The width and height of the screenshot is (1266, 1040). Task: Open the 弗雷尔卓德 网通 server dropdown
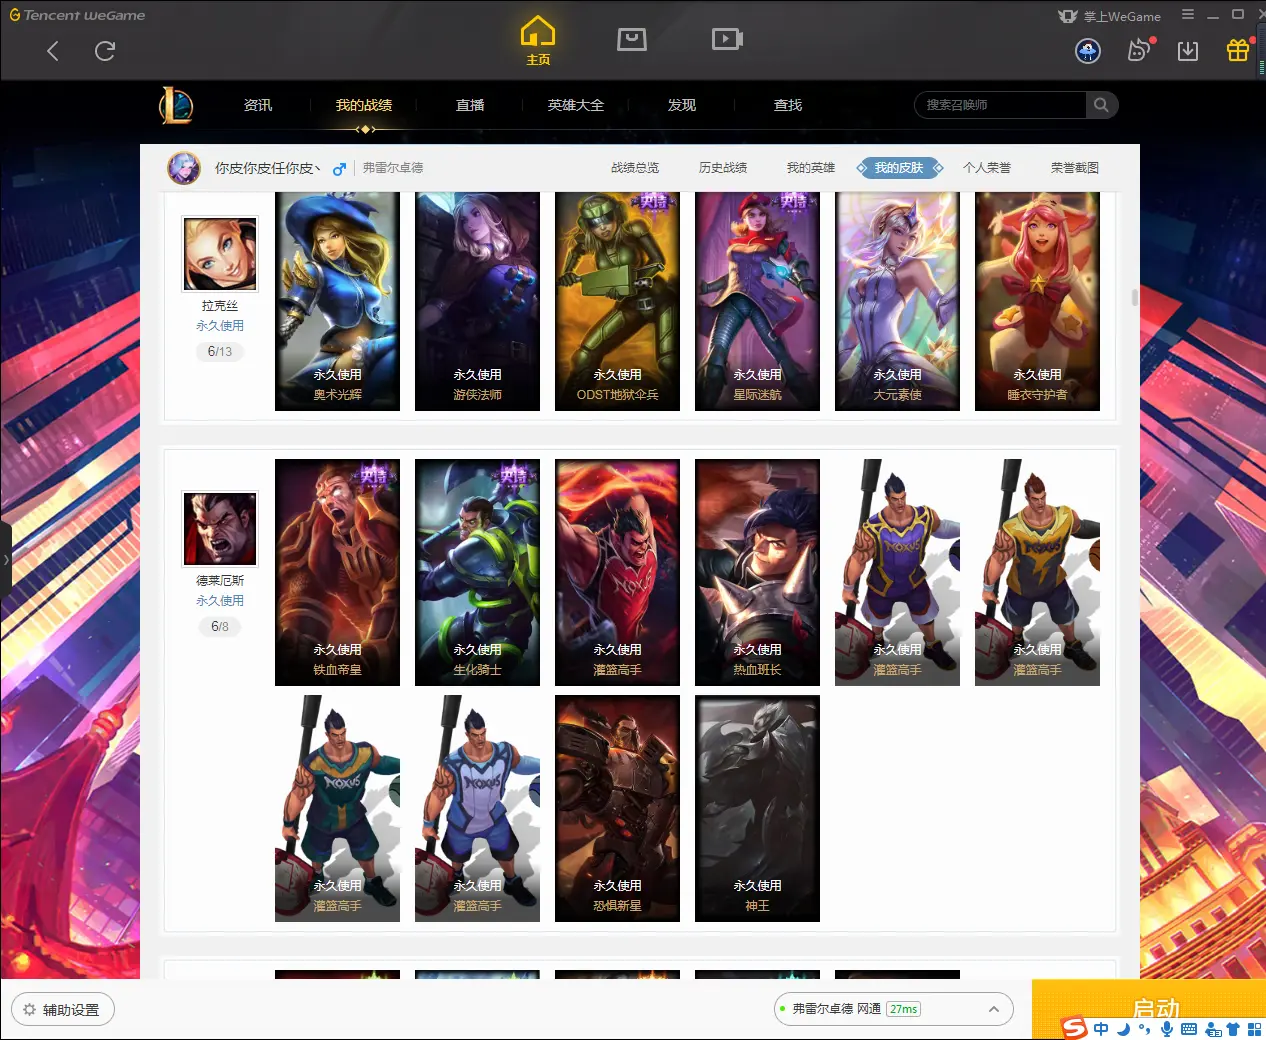(x=894, y=1009)
